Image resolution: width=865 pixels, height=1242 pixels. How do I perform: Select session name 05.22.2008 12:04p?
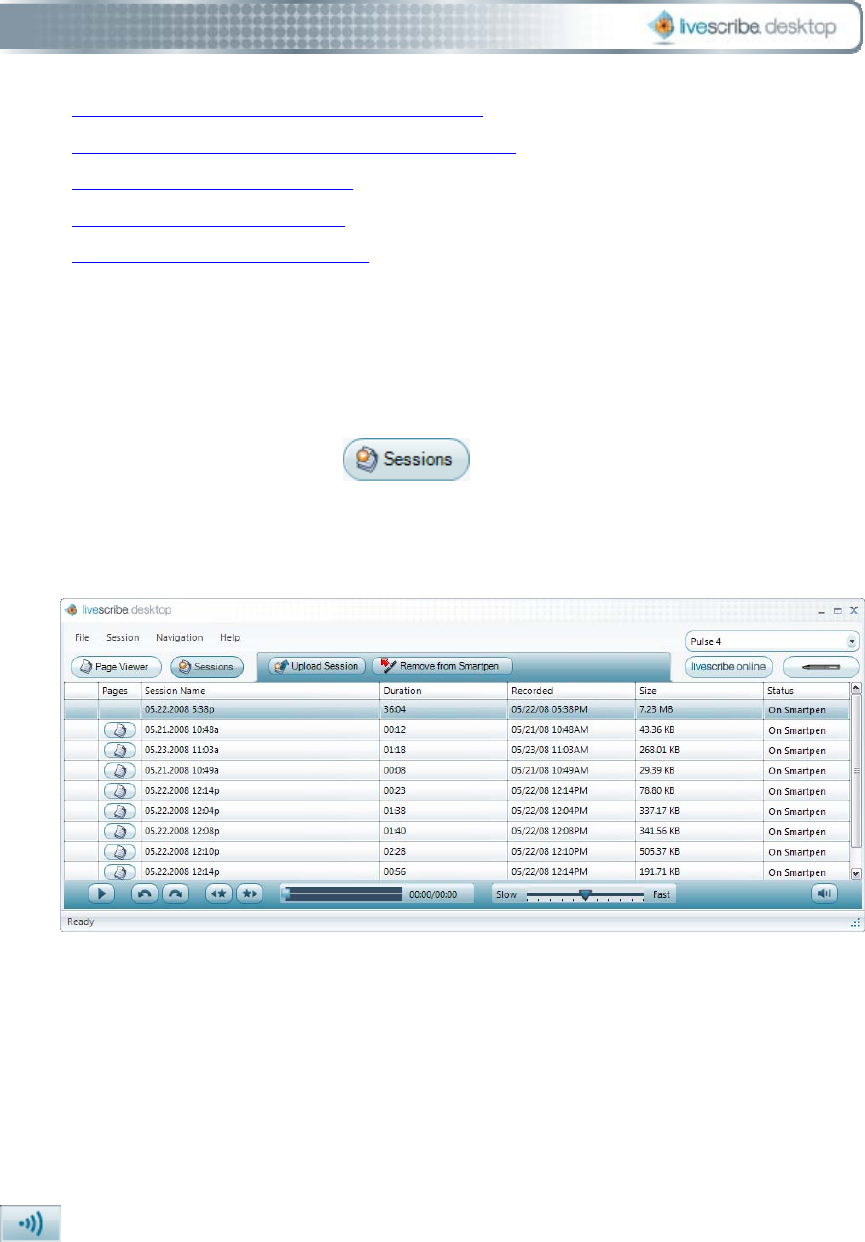point(181,811)
